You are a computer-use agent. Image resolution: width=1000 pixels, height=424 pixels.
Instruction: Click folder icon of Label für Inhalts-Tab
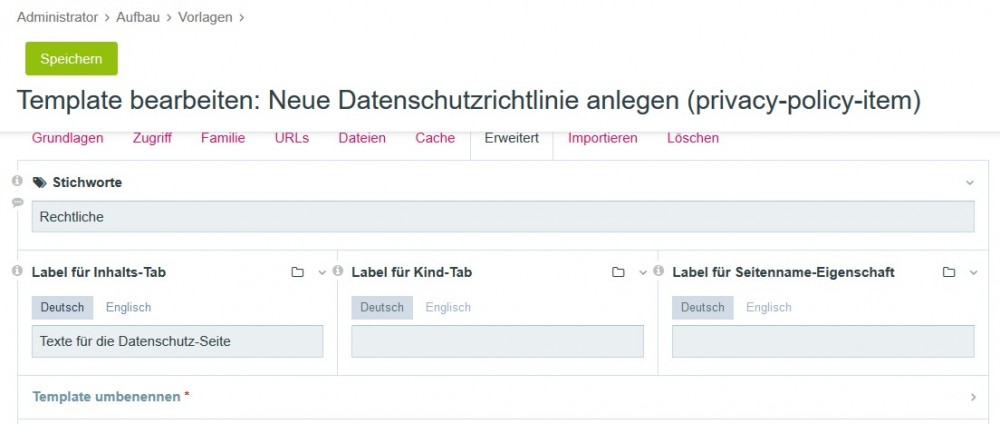[297, 272]
